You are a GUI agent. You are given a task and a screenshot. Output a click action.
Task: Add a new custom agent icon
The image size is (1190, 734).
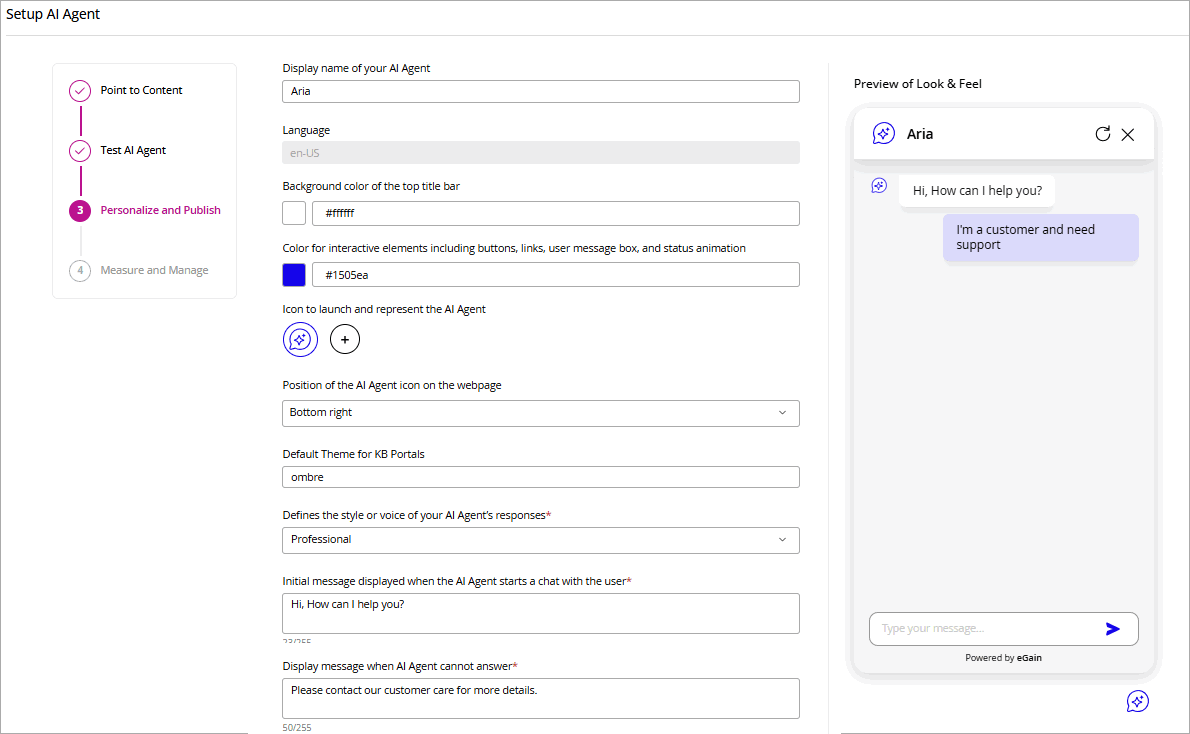point(345,340)
